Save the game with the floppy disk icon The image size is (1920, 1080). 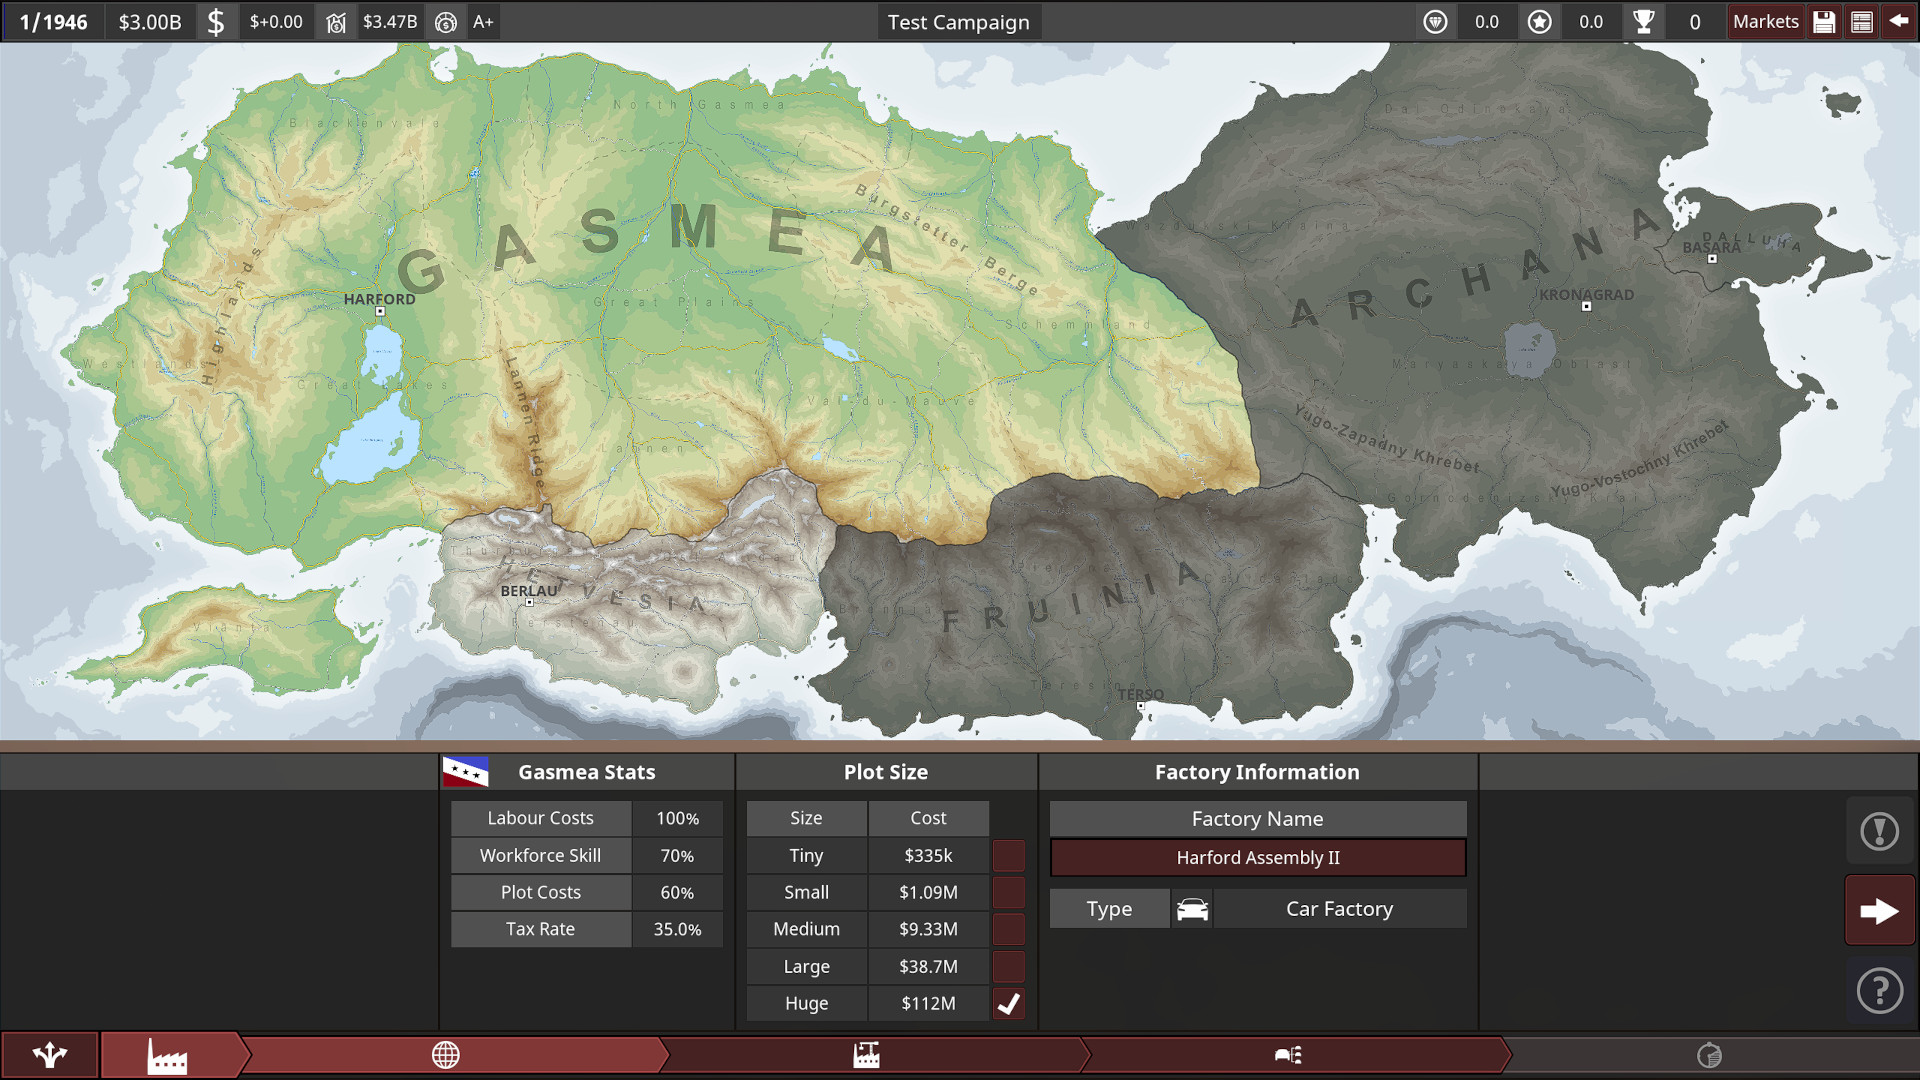coord(1824,21)
